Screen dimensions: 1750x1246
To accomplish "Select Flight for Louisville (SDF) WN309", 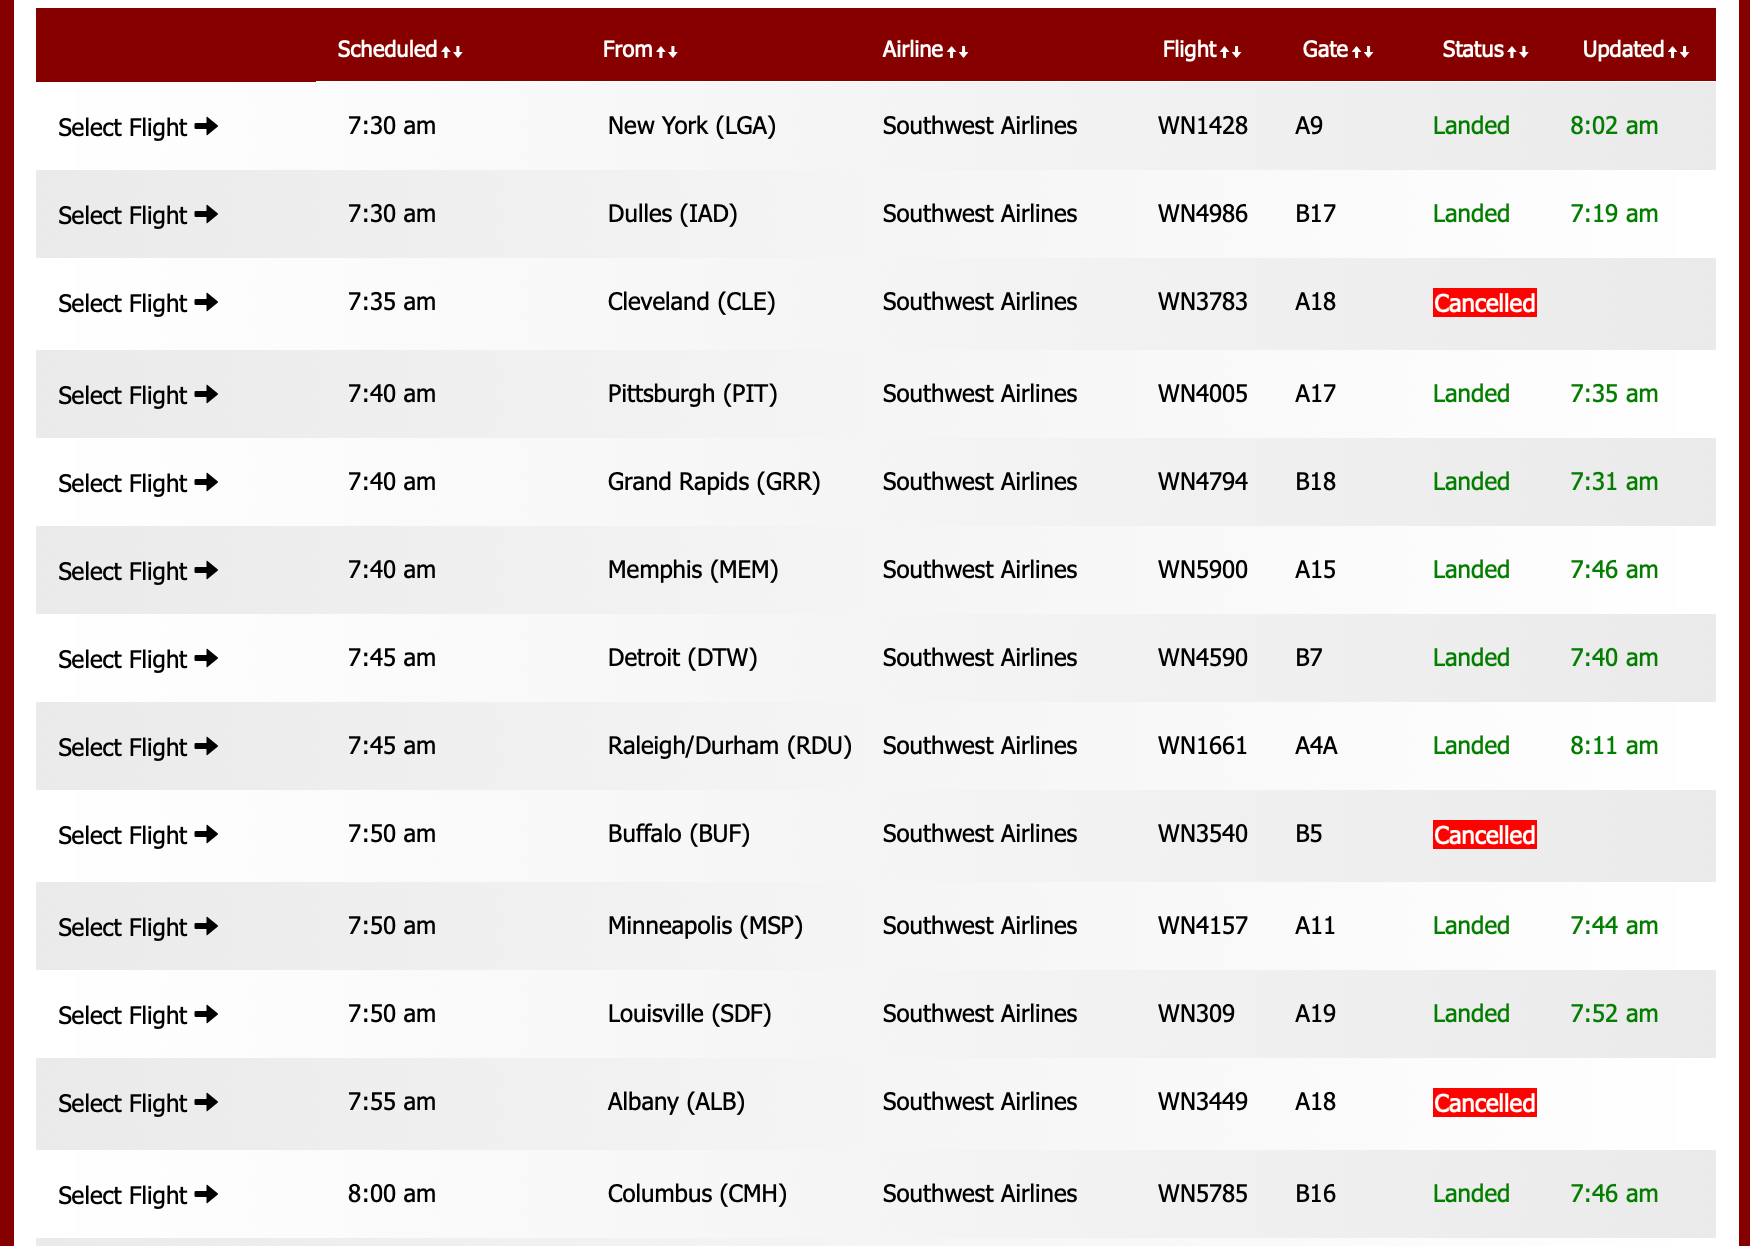I will coord(138,1015).
